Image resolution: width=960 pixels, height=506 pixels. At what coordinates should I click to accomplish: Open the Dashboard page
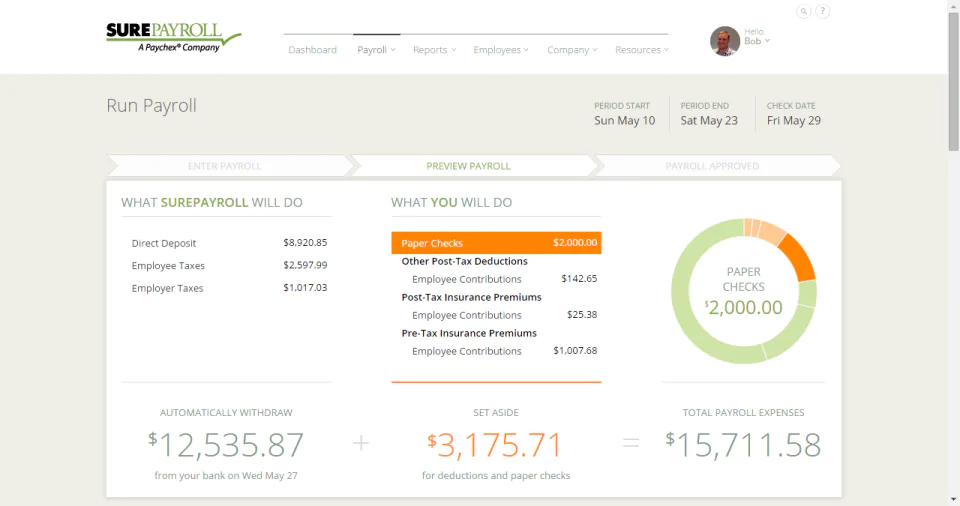tap(312, 50)
